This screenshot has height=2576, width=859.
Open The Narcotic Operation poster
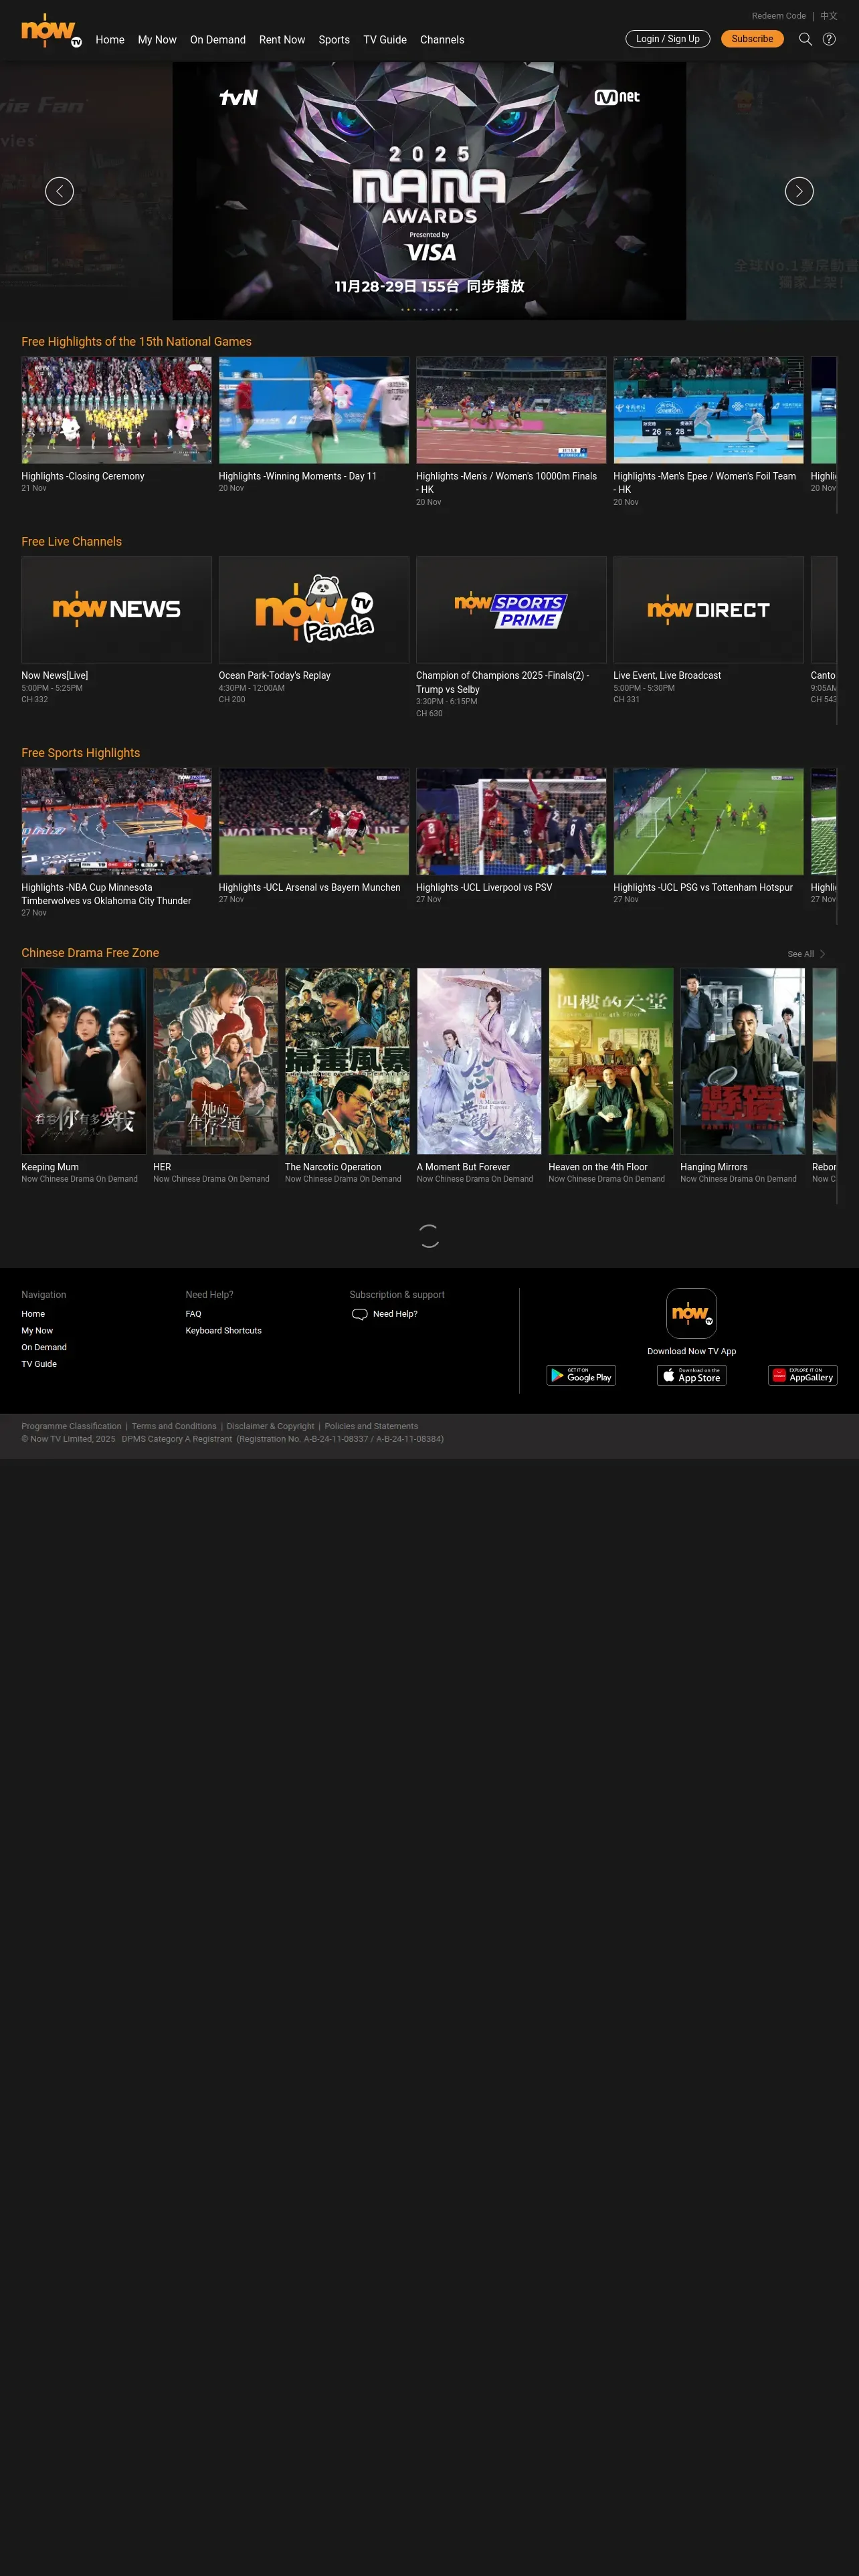(x=347, y=1061)
